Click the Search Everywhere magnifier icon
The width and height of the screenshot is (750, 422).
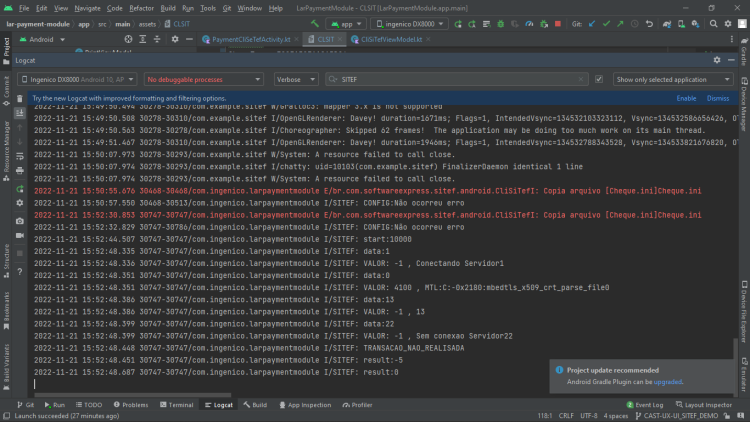pos(713,24)
